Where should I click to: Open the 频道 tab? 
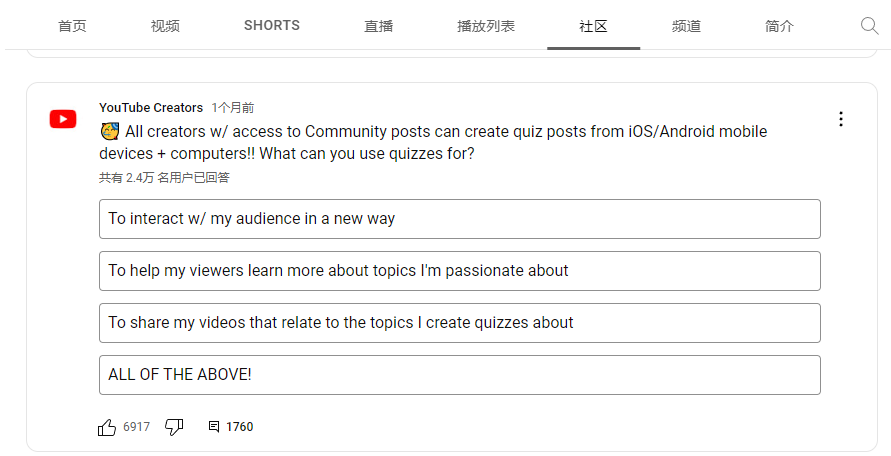coord(686,26)
